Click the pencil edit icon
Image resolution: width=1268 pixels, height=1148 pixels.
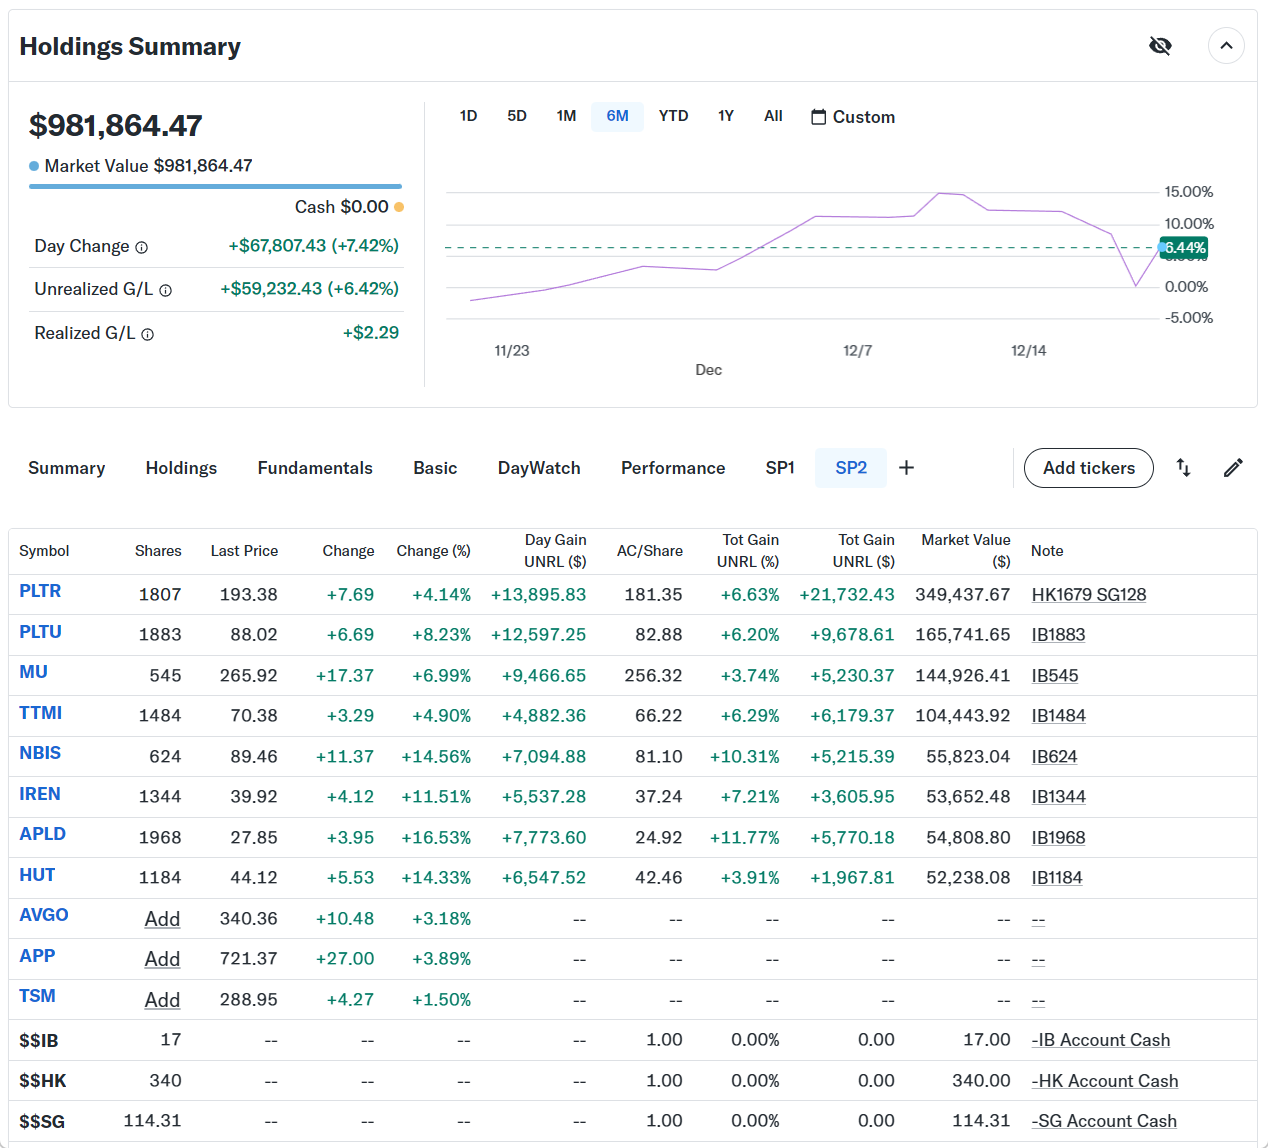[1233, 468]
